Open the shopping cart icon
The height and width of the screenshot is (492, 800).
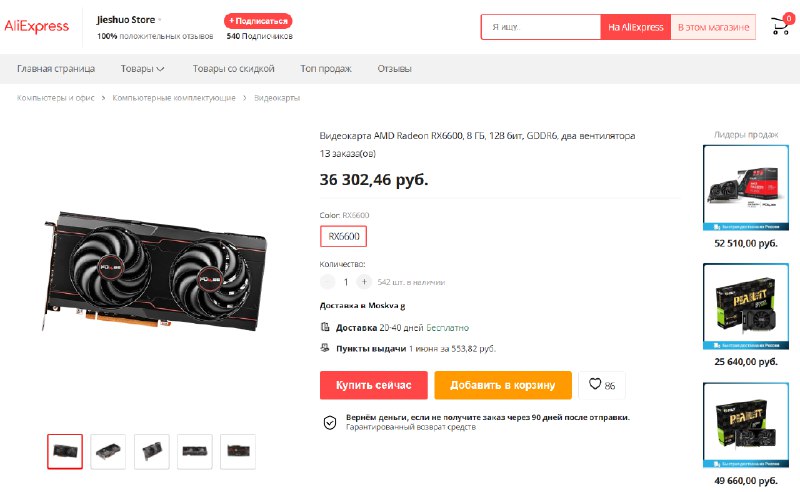point(781,26)
